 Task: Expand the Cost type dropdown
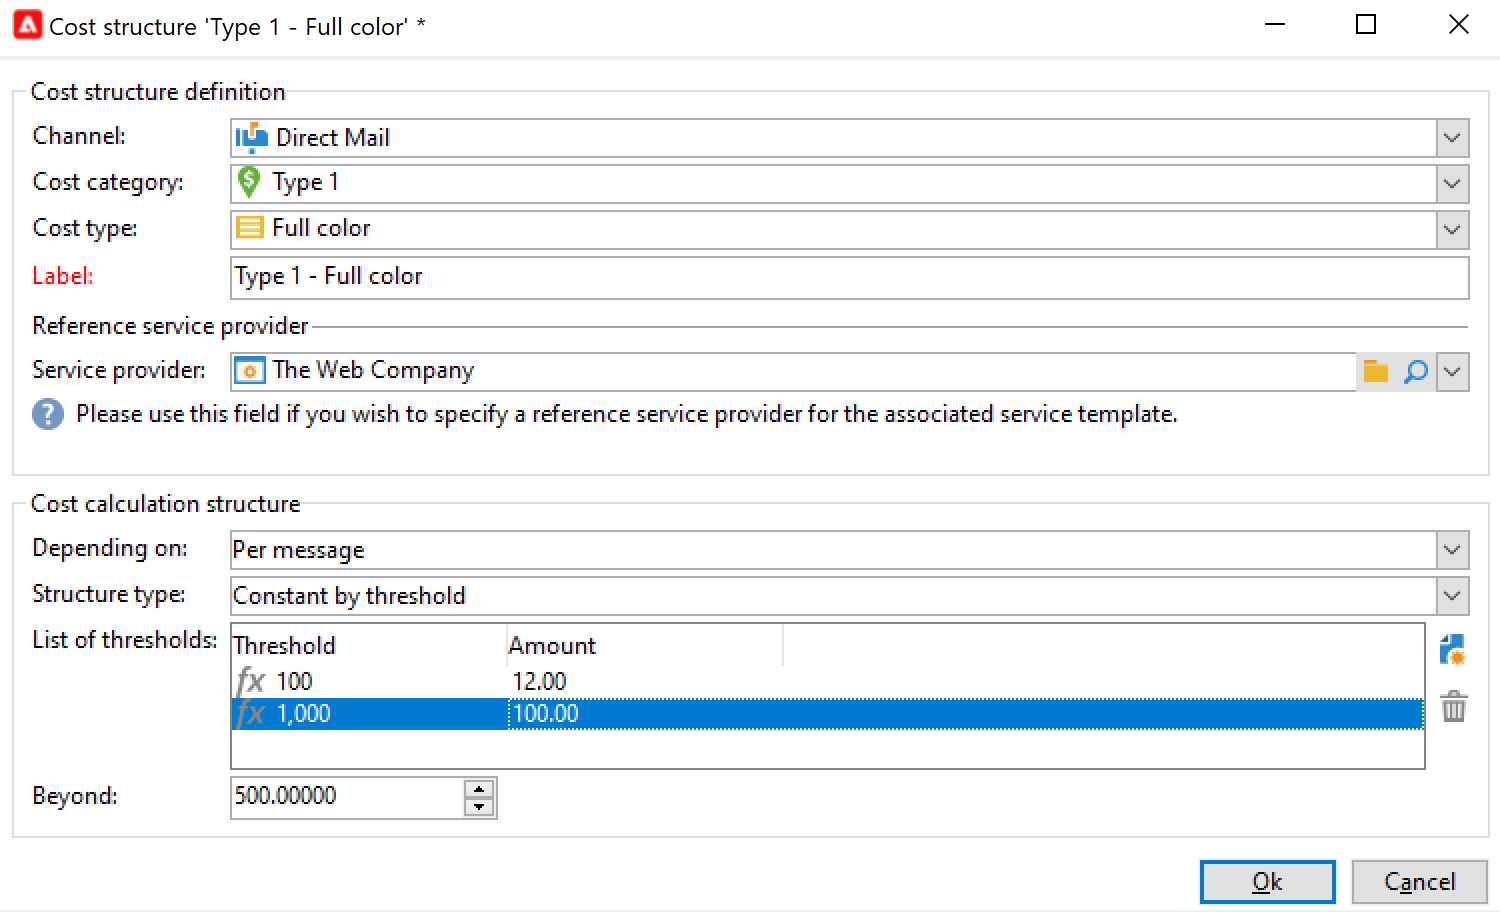coord(1452,230)
